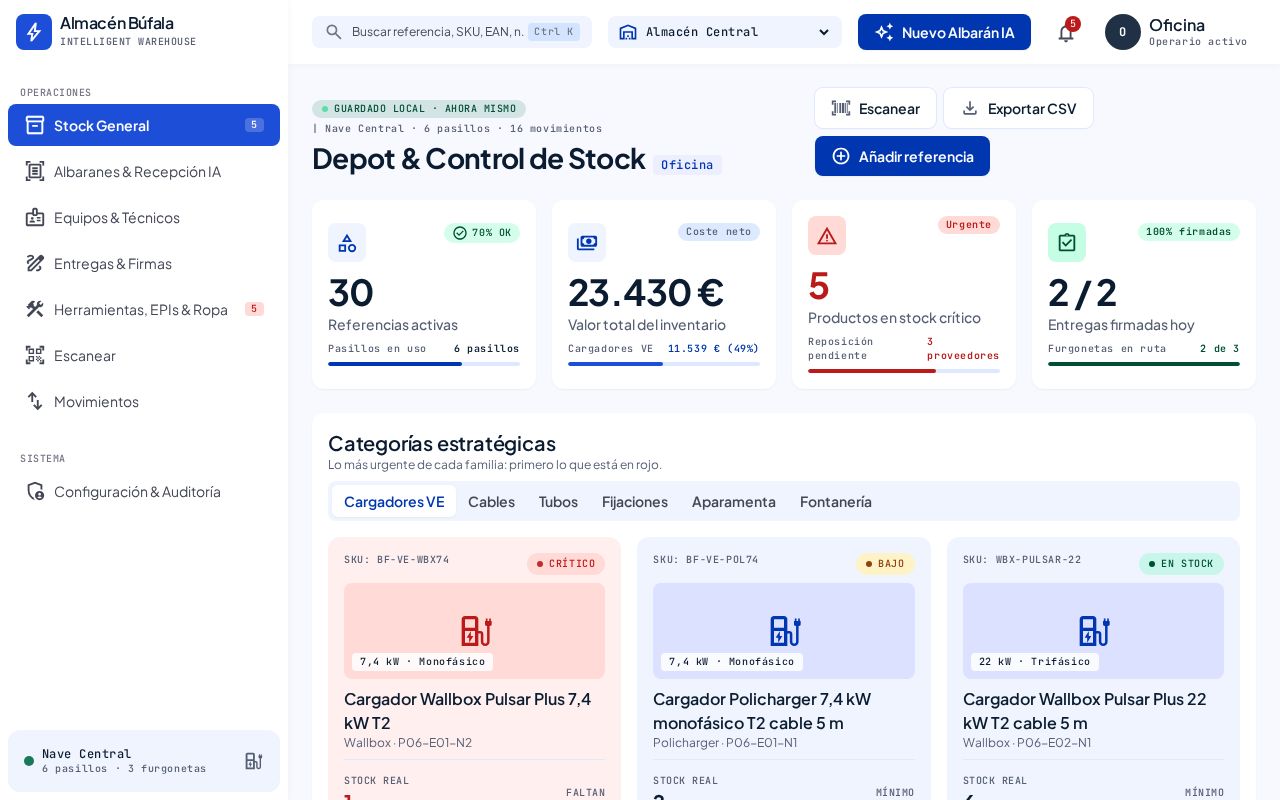Click the warning triangle on stock crítico card
The image size is (1280, 800).
click(827, 236)
